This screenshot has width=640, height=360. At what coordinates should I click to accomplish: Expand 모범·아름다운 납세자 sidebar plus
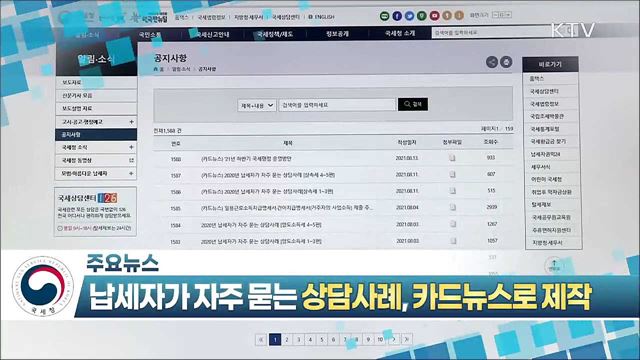tap(131, 173)
